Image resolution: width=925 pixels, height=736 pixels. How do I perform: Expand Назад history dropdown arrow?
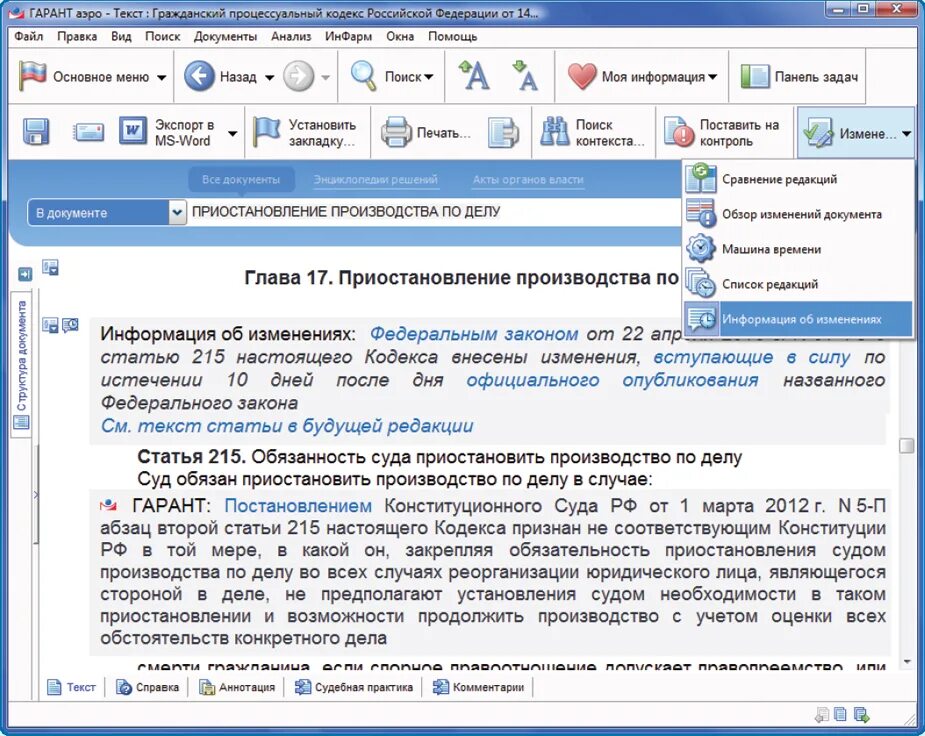(x=270, y=77)
